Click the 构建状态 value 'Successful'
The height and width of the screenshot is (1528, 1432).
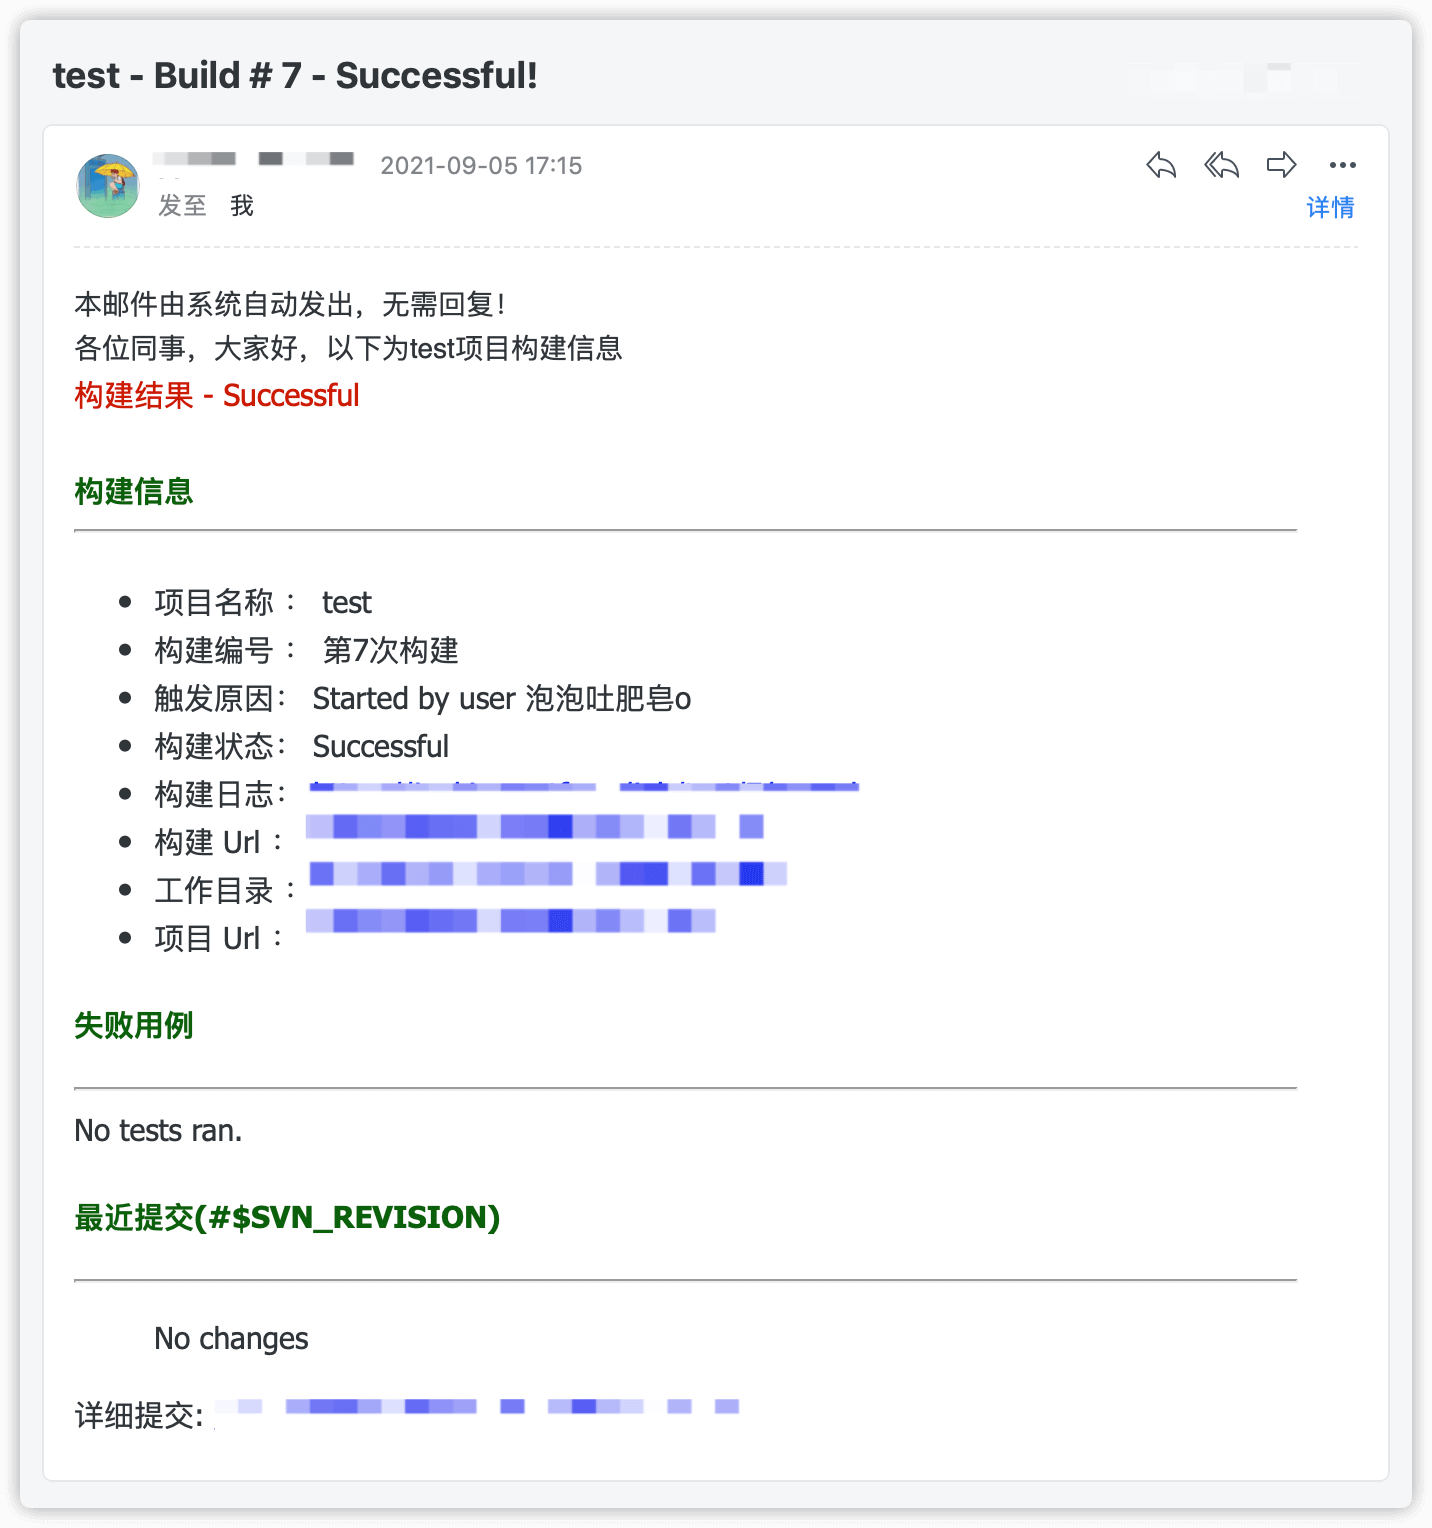[x=380, y=747]
